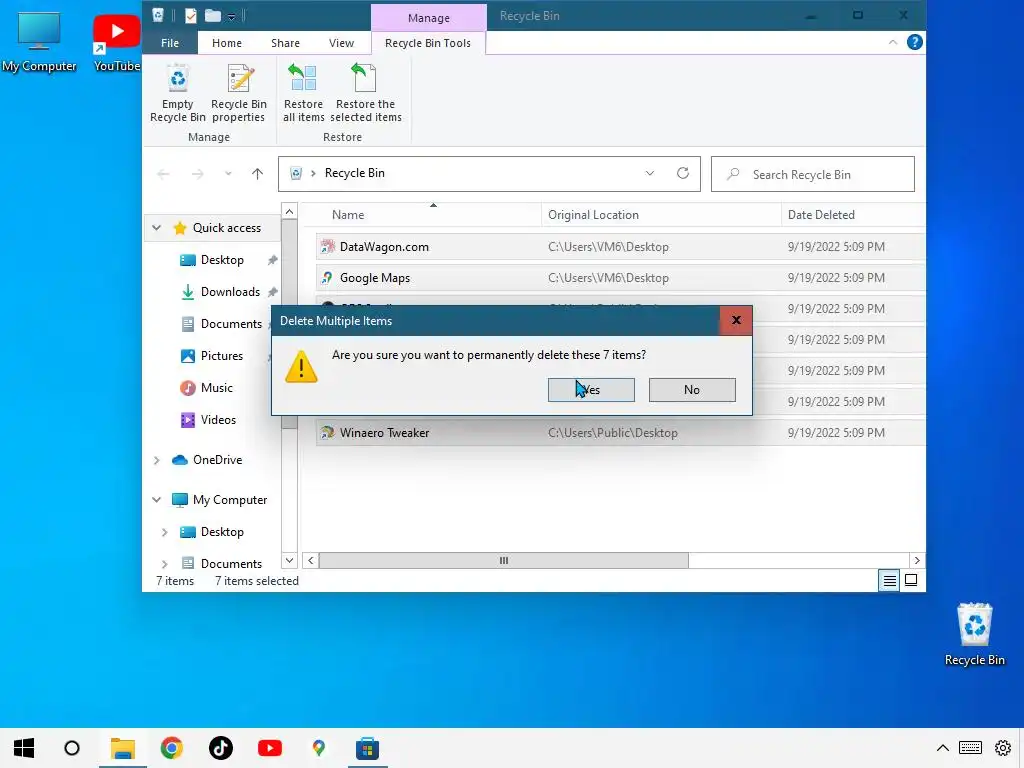Collapse the Quick access tree node
Viewport: 1024px width, 768px height.
[x=157, y=228]
